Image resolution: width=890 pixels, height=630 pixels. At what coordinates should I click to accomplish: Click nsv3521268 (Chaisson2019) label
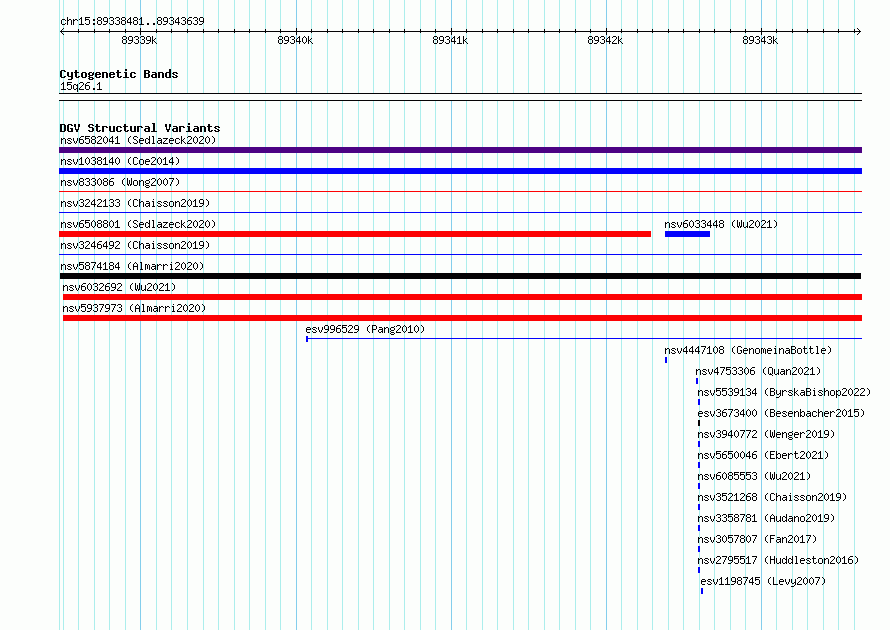click(x=772, y=497)
